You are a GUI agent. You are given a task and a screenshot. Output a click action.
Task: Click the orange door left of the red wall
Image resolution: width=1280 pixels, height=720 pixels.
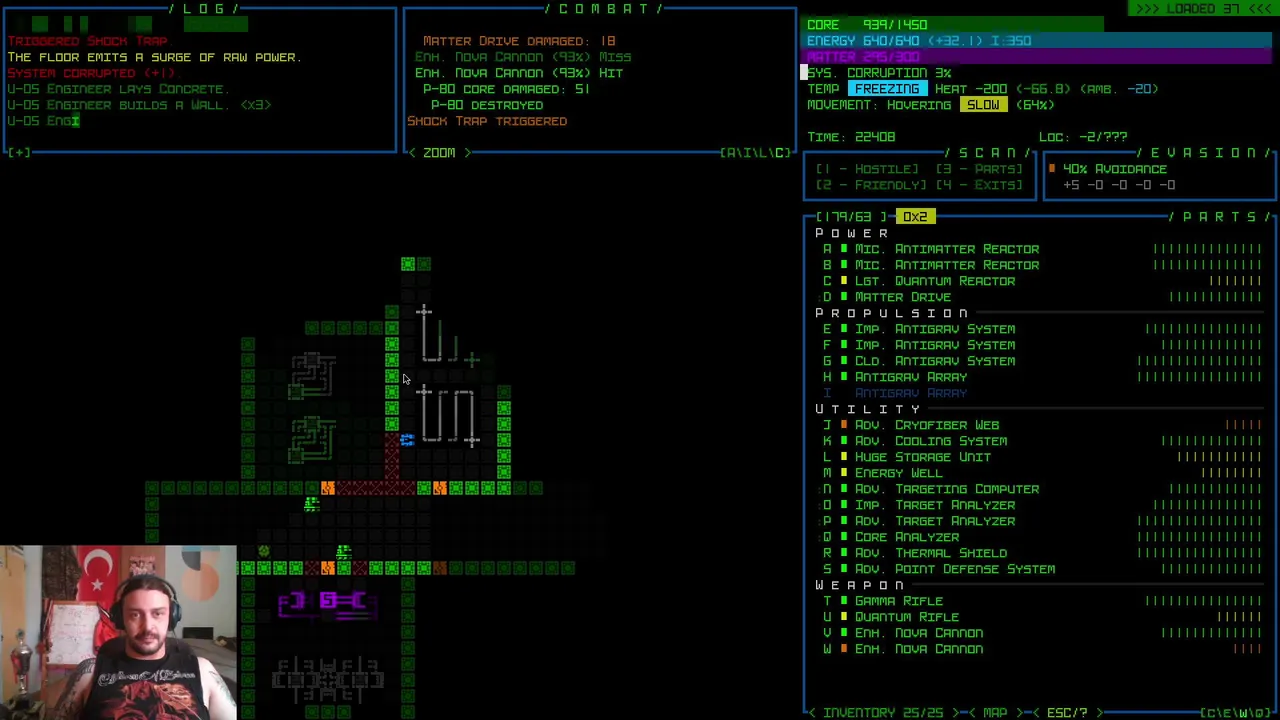coord(327,488)
